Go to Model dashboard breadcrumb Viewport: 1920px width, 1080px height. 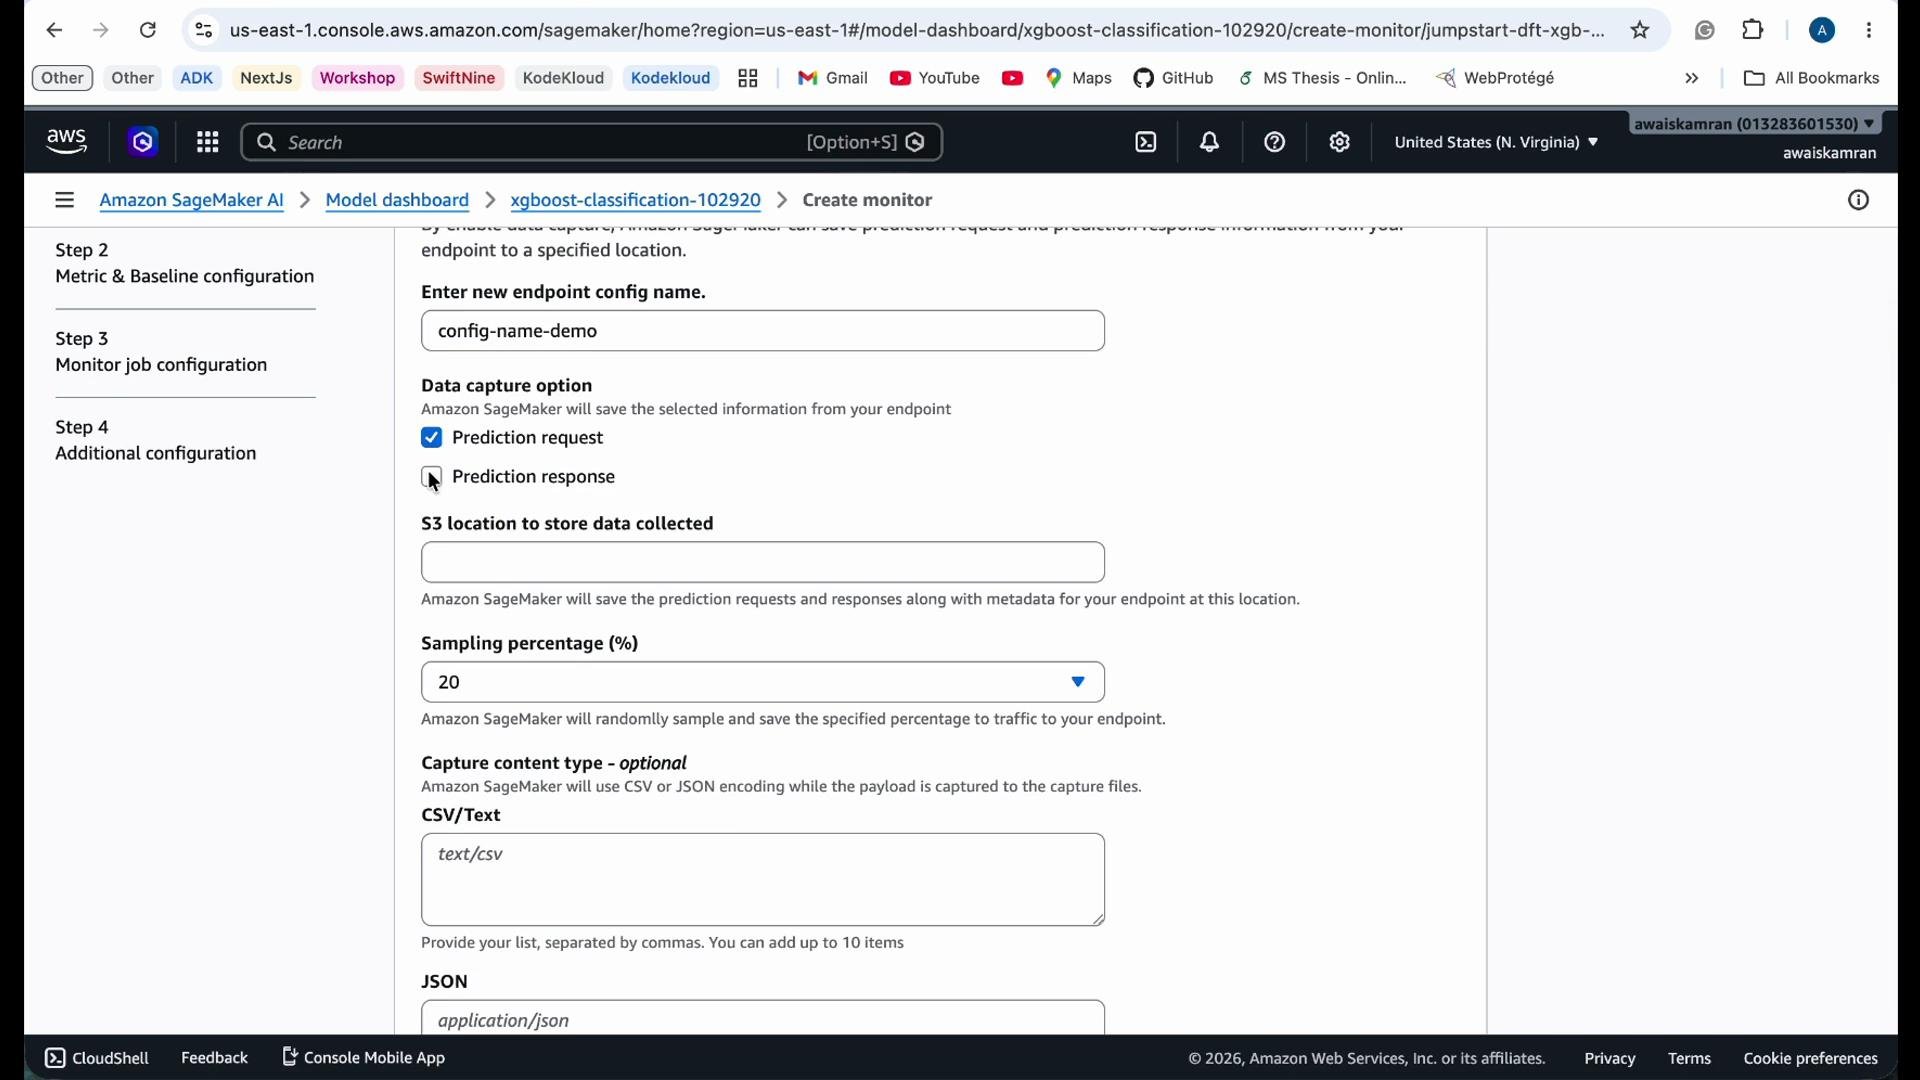pyautogui.click(x=398, y=202)
